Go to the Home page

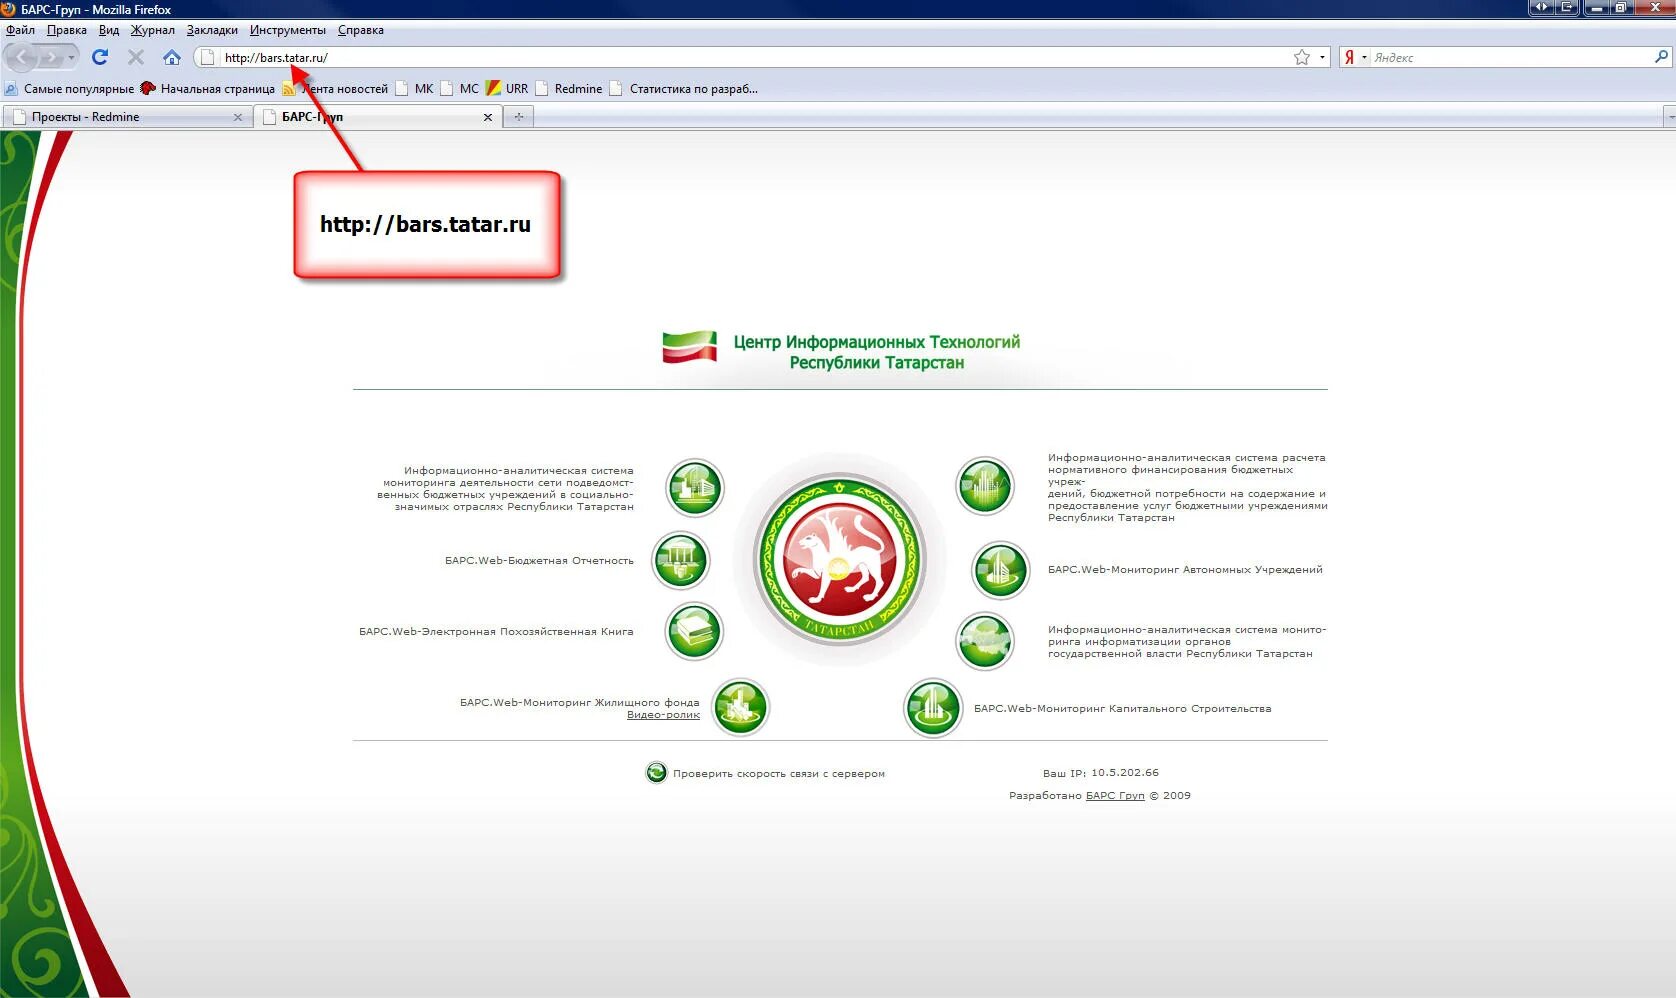(172, 57)
